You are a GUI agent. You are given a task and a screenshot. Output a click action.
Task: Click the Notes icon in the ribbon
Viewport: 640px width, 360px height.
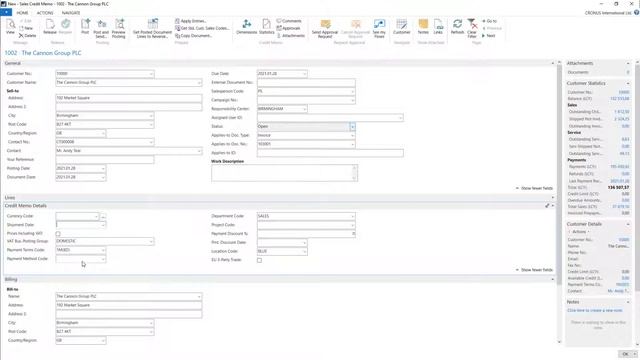(423, 27)
